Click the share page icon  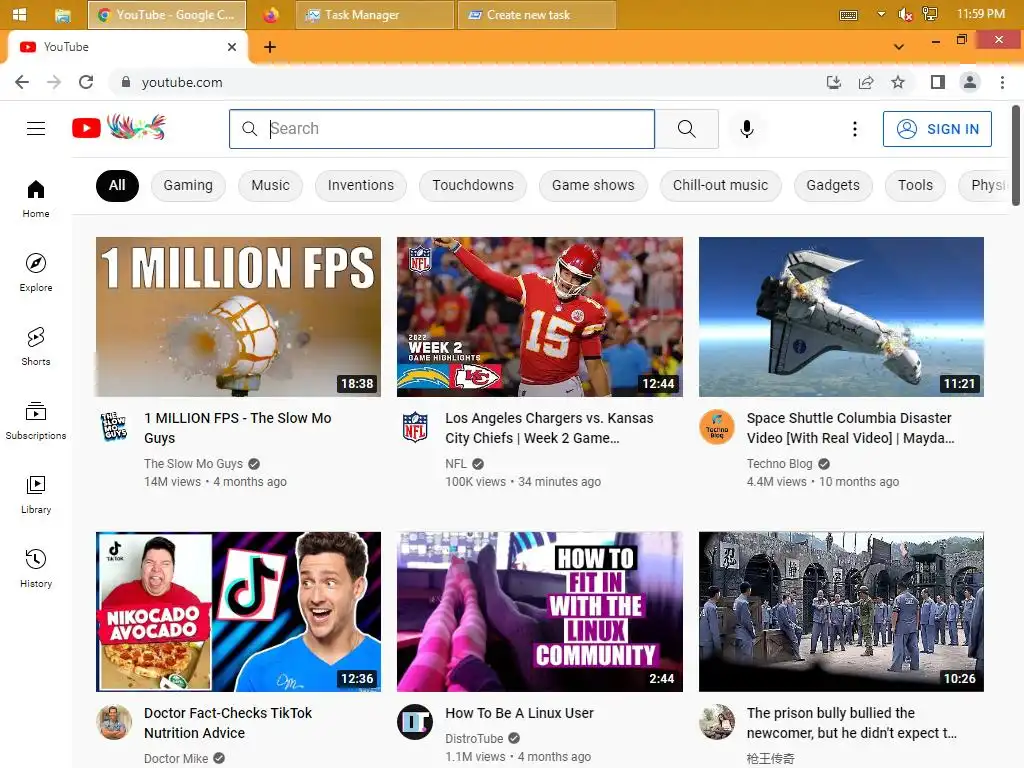pos(866,82)
